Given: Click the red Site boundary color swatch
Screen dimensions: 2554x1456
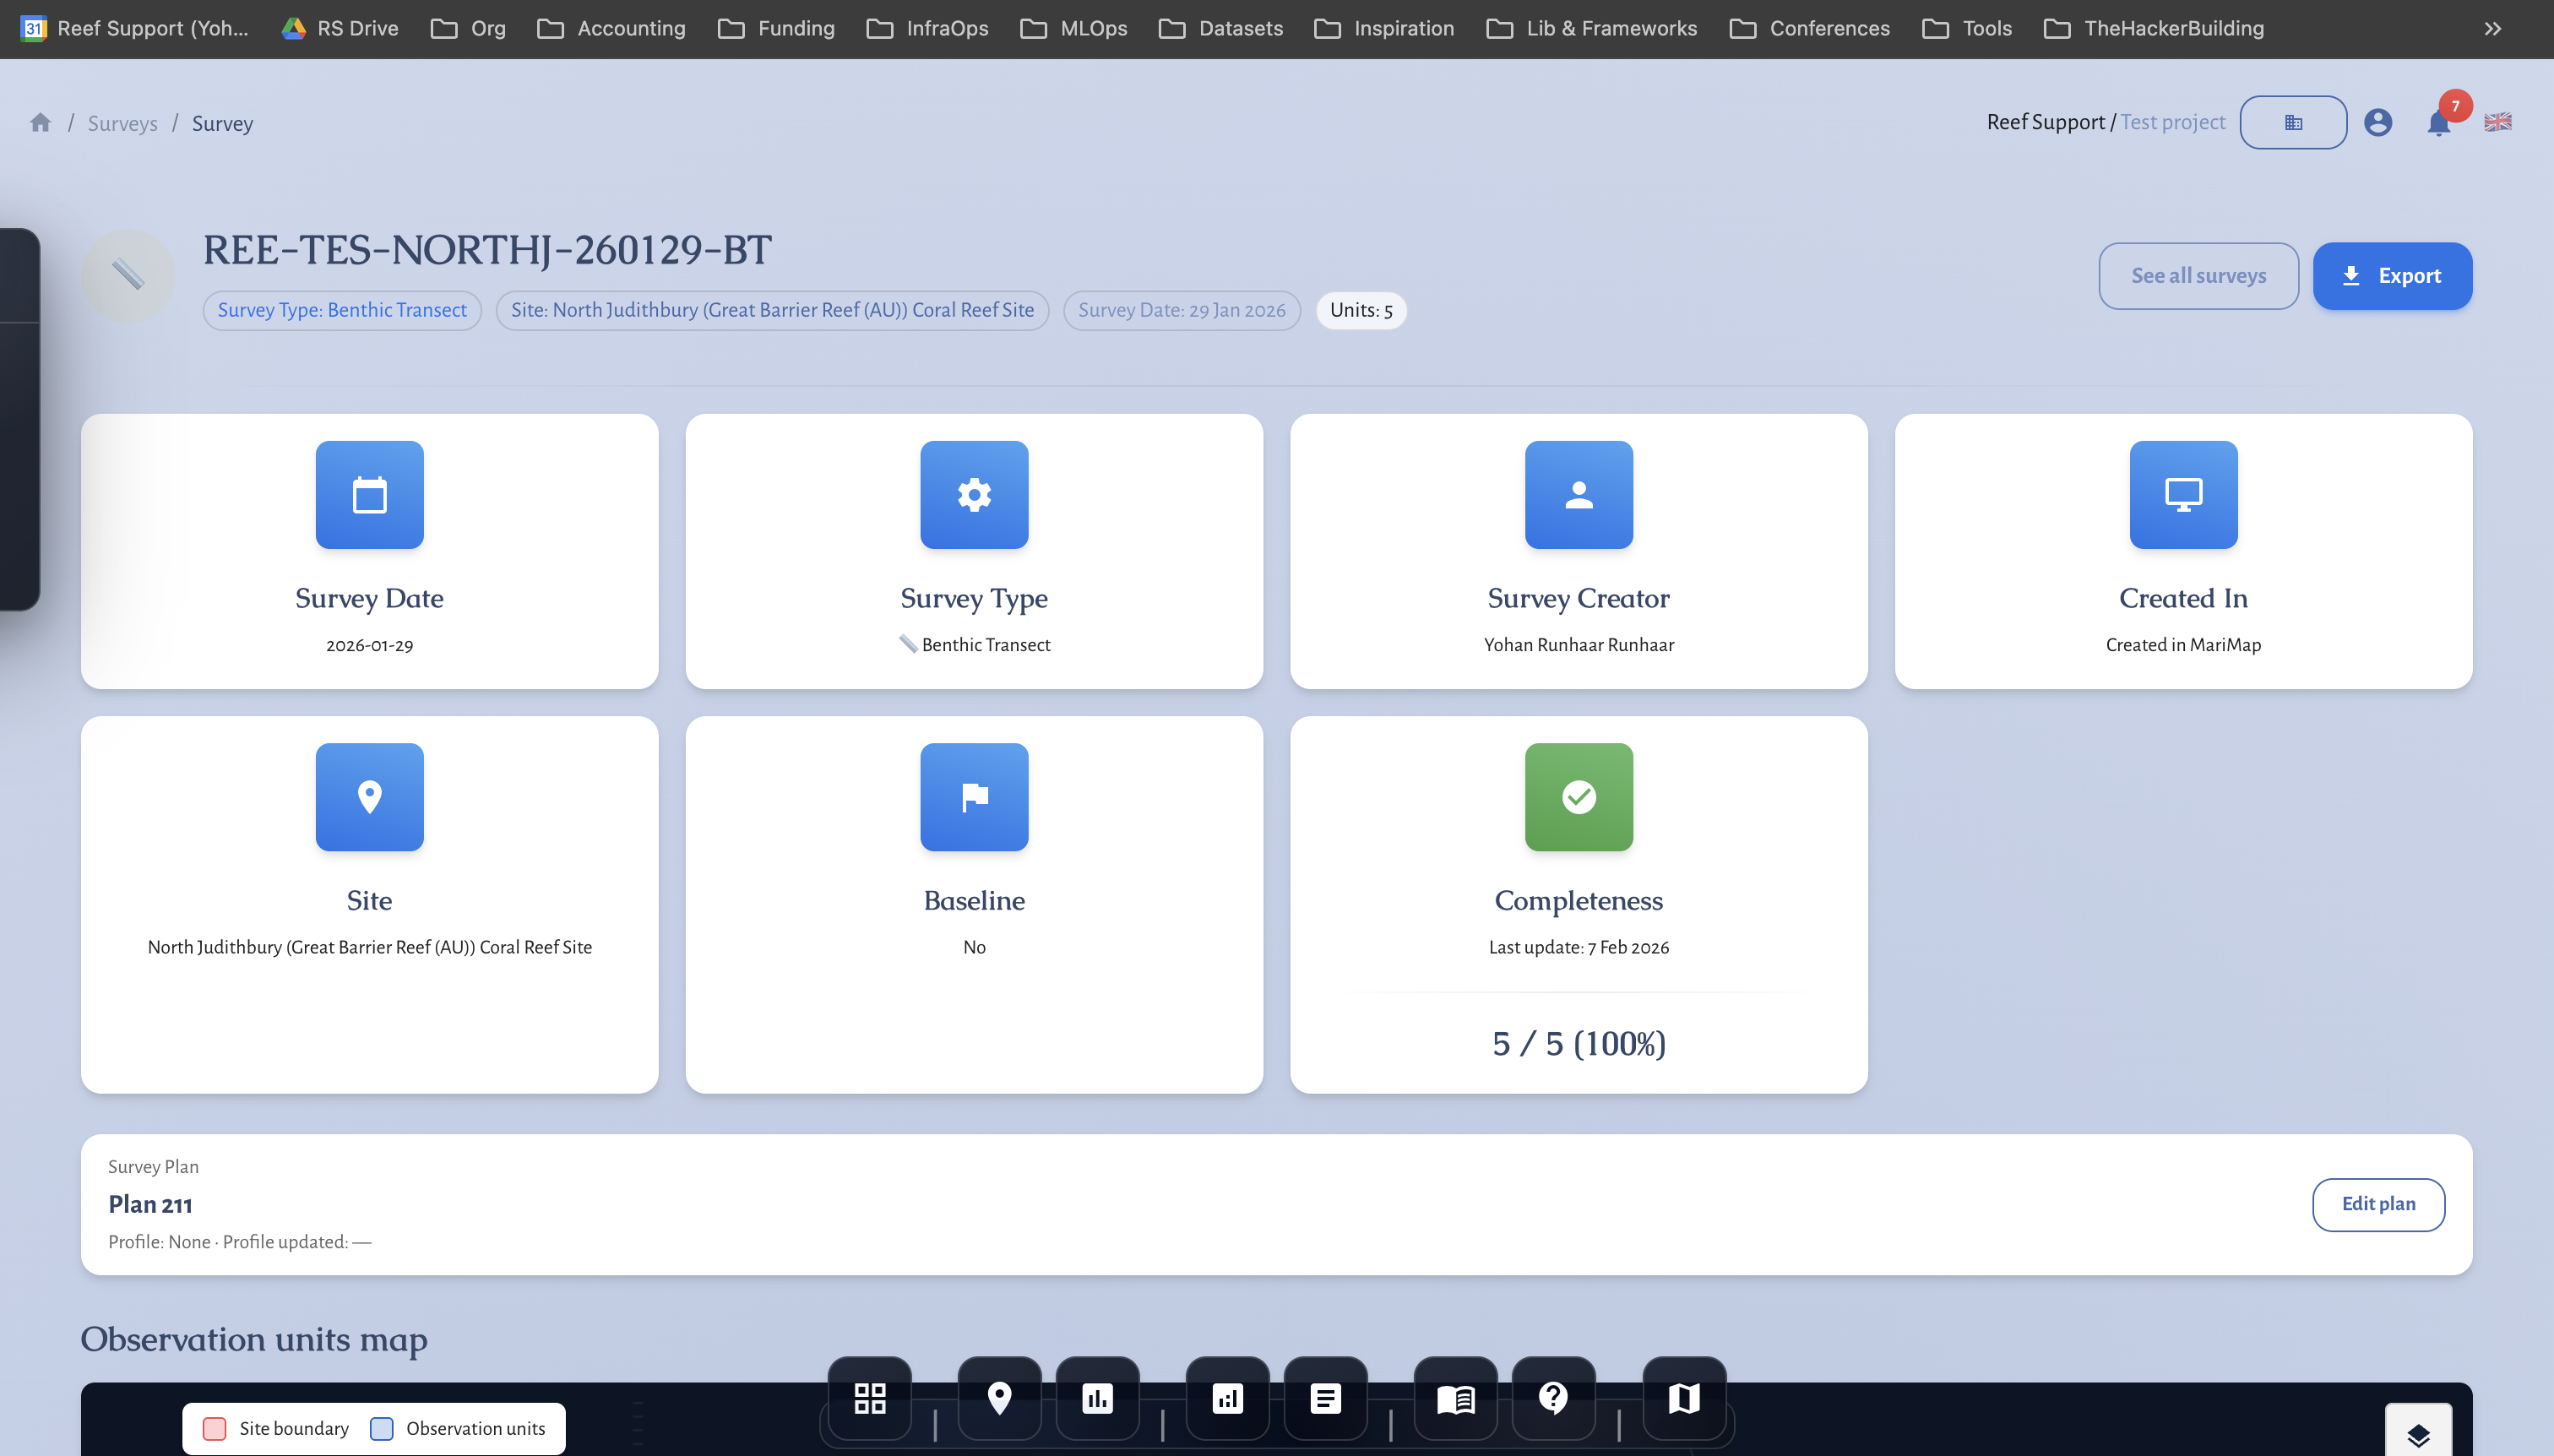Looking at the screenshot, I should click(215, 1428).
